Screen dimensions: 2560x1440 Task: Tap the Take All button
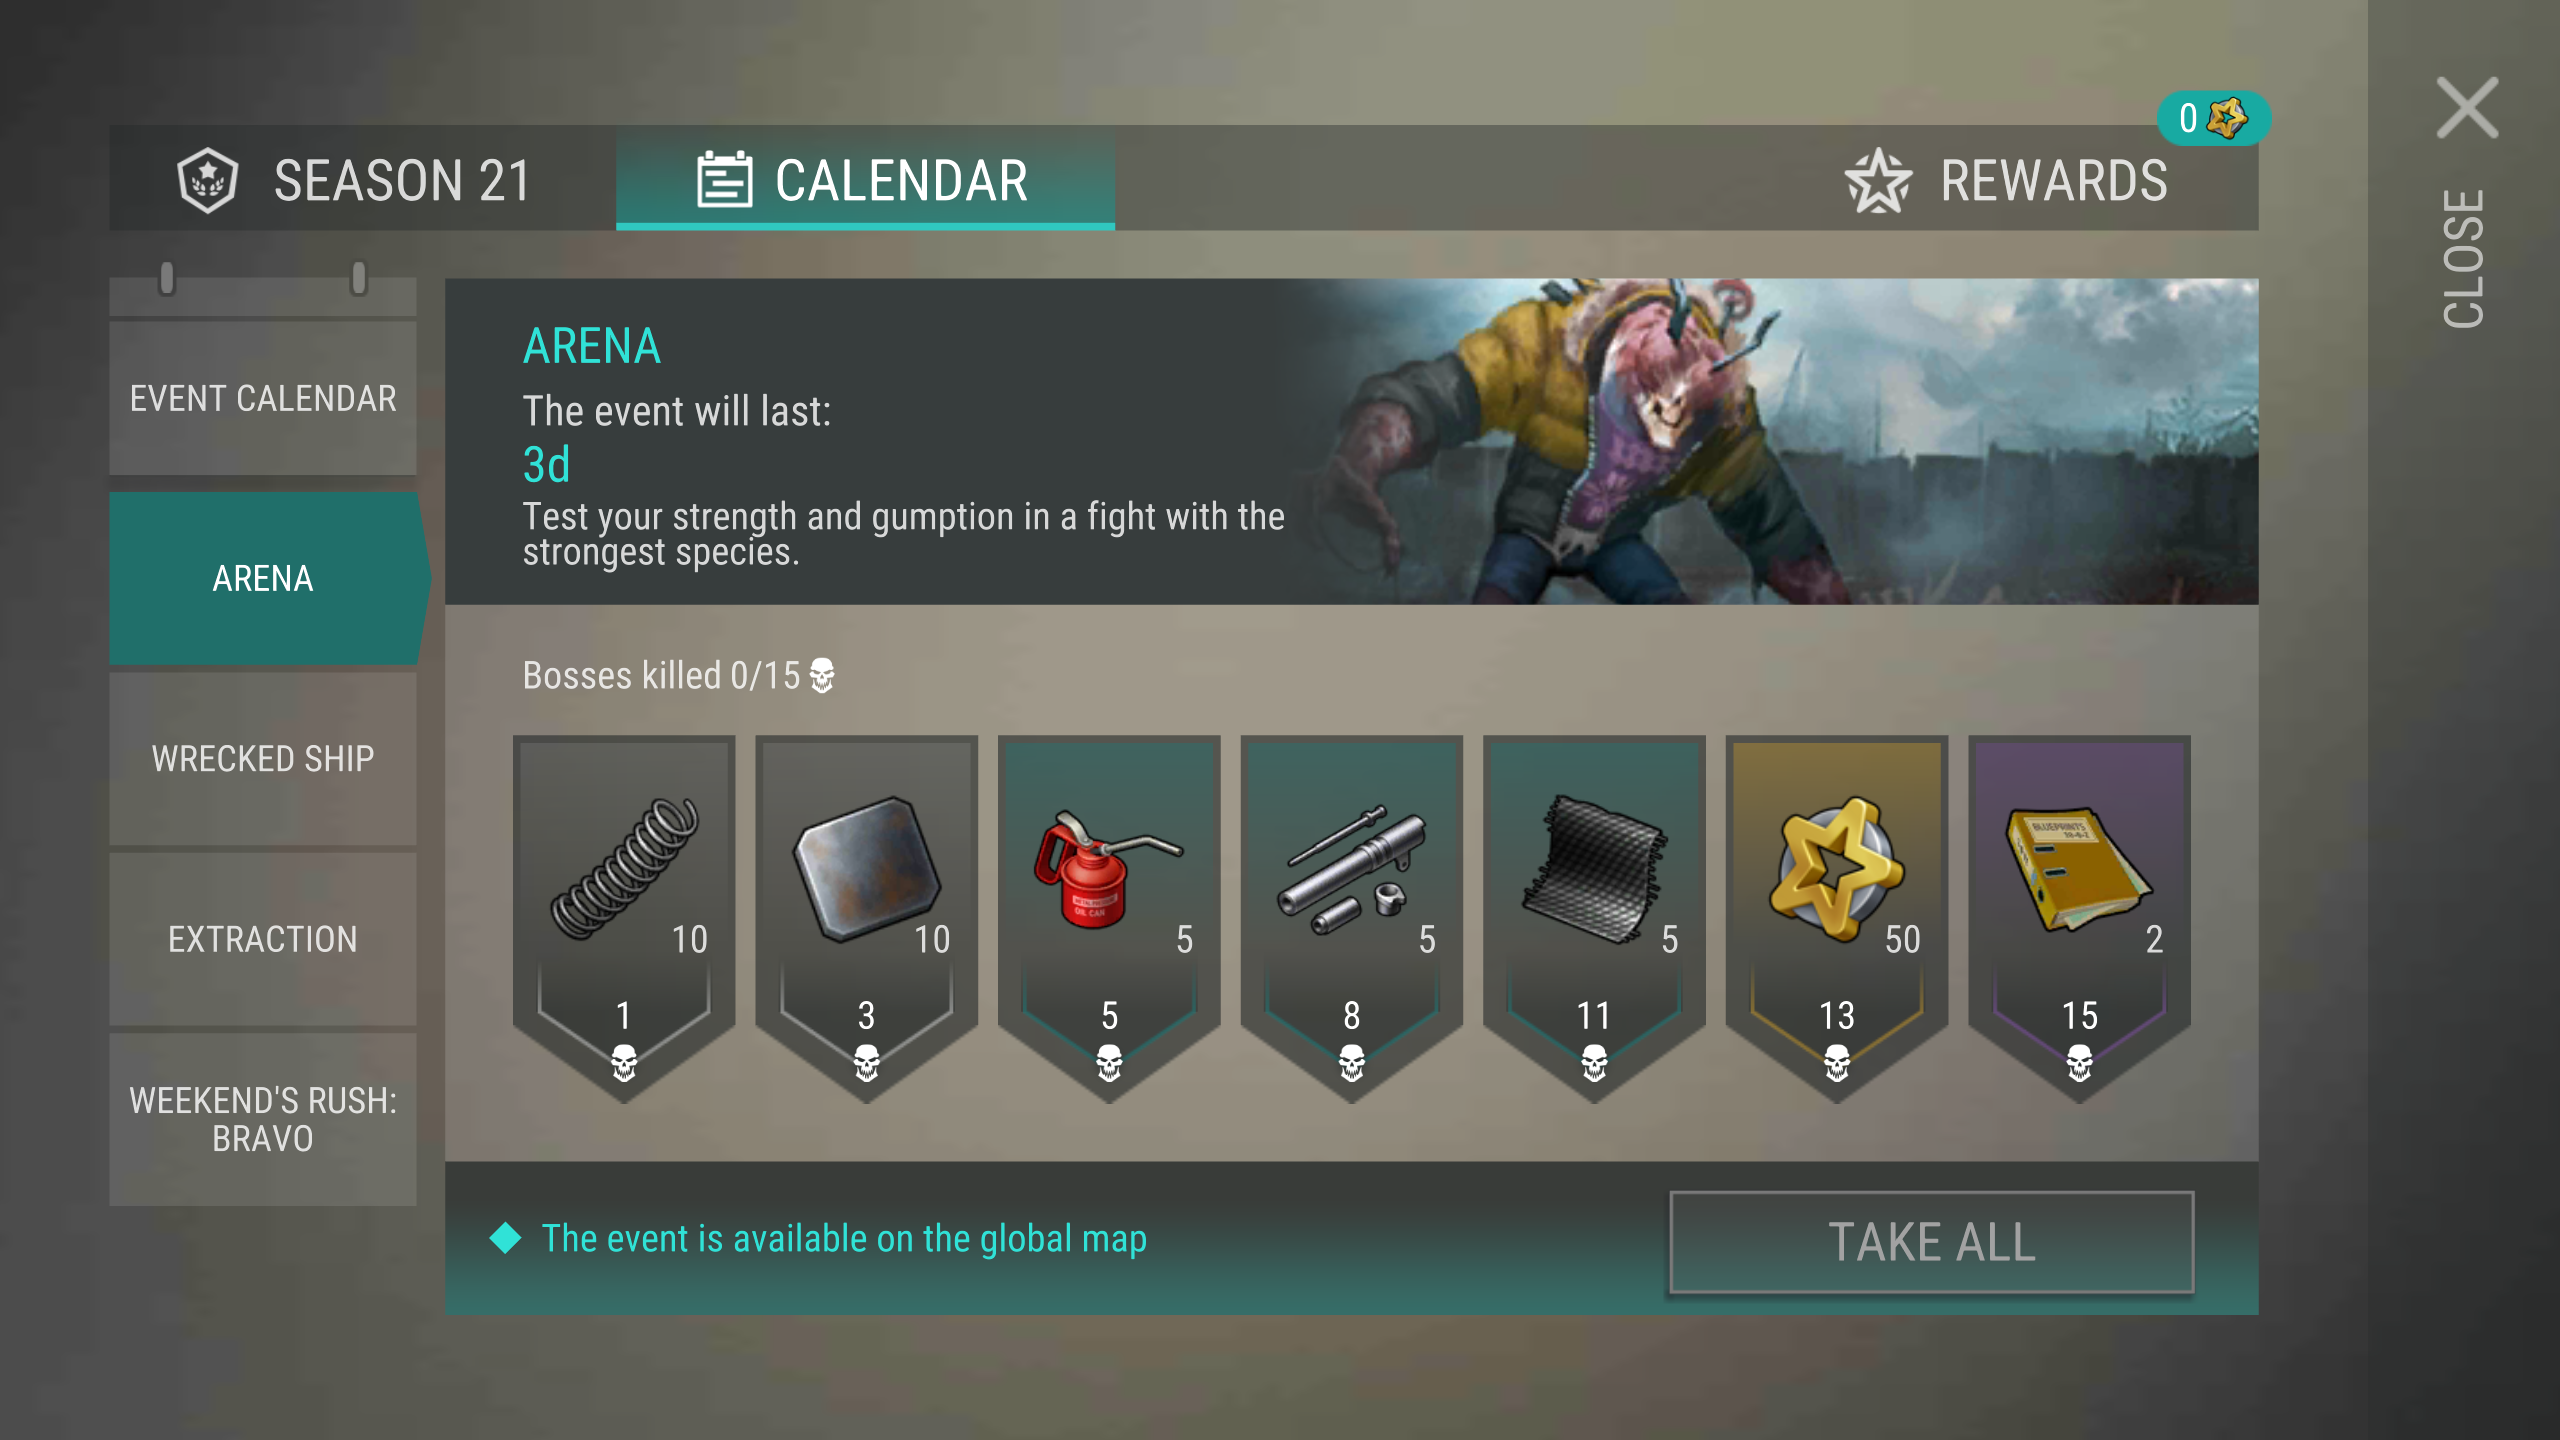coord(1931,1241)
